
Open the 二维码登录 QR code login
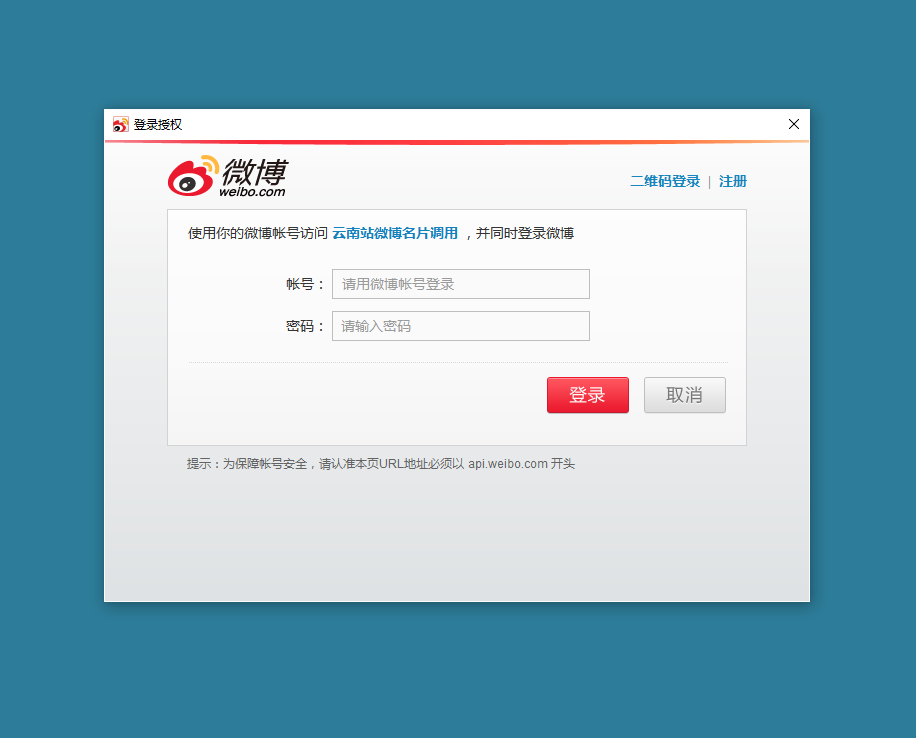[x=665, y=181]
